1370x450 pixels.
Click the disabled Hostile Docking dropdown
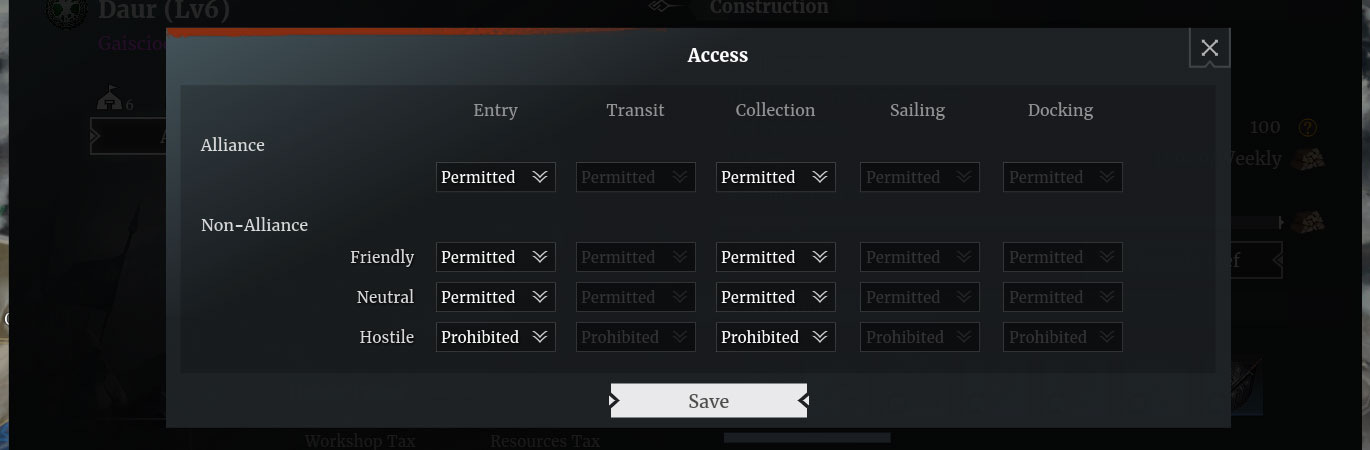pyautogui.click(x=1063, y=337)
